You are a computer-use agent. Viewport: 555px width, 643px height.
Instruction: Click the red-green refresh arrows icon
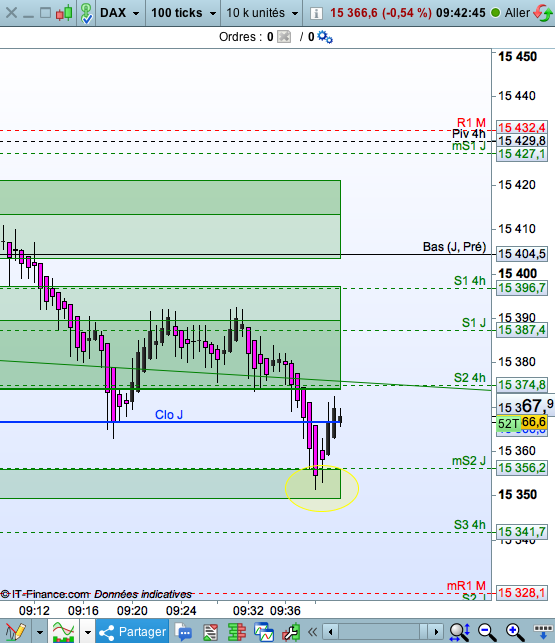point(543,13)
